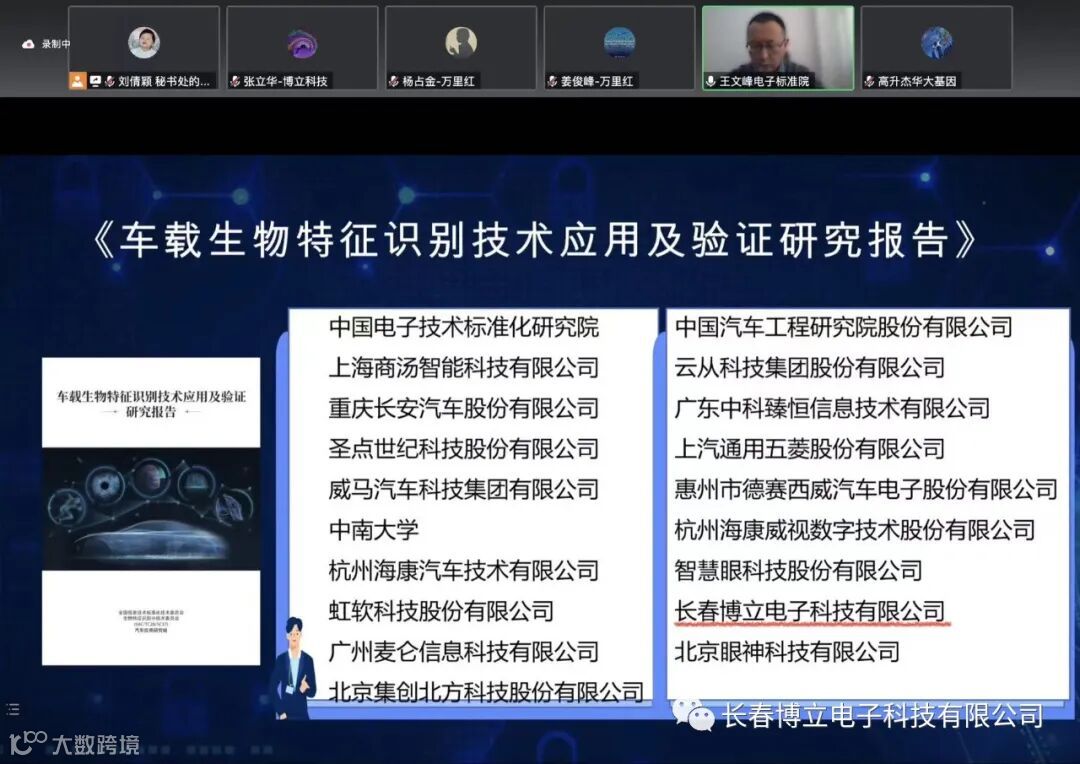Click the text 上海商汤智能科技有限公司
This screenshot has height=764, width=1080.
pyautogui.click(x=464, y=367)
